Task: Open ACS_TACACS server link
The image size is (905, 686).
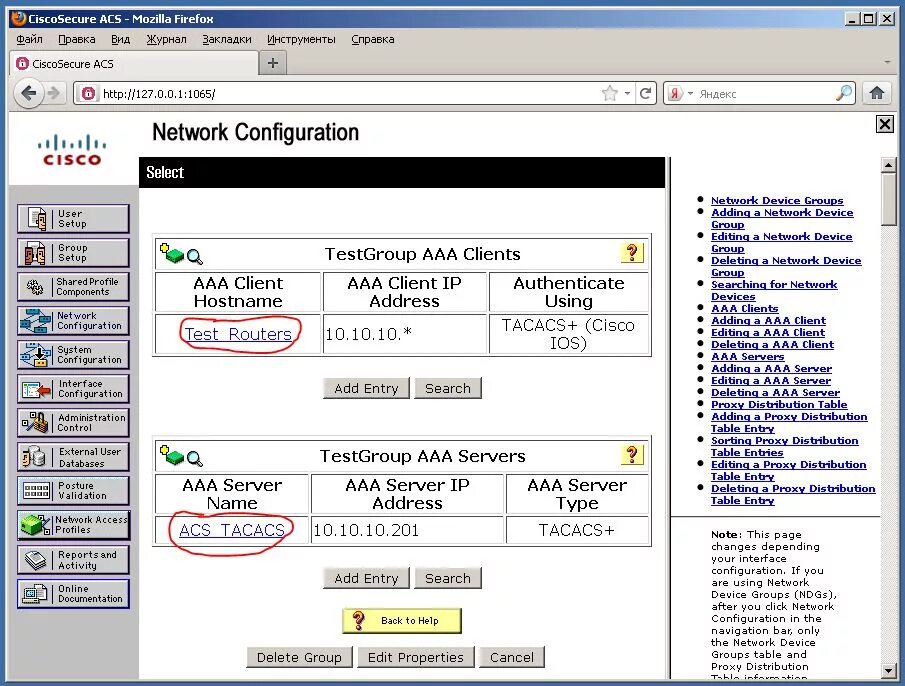Action: click(231, 530)
